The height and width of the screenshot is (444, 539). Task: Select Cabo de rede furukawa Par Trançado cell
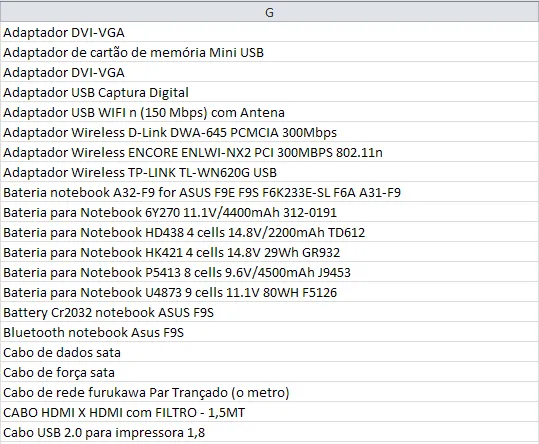click(x=270, y=392)
